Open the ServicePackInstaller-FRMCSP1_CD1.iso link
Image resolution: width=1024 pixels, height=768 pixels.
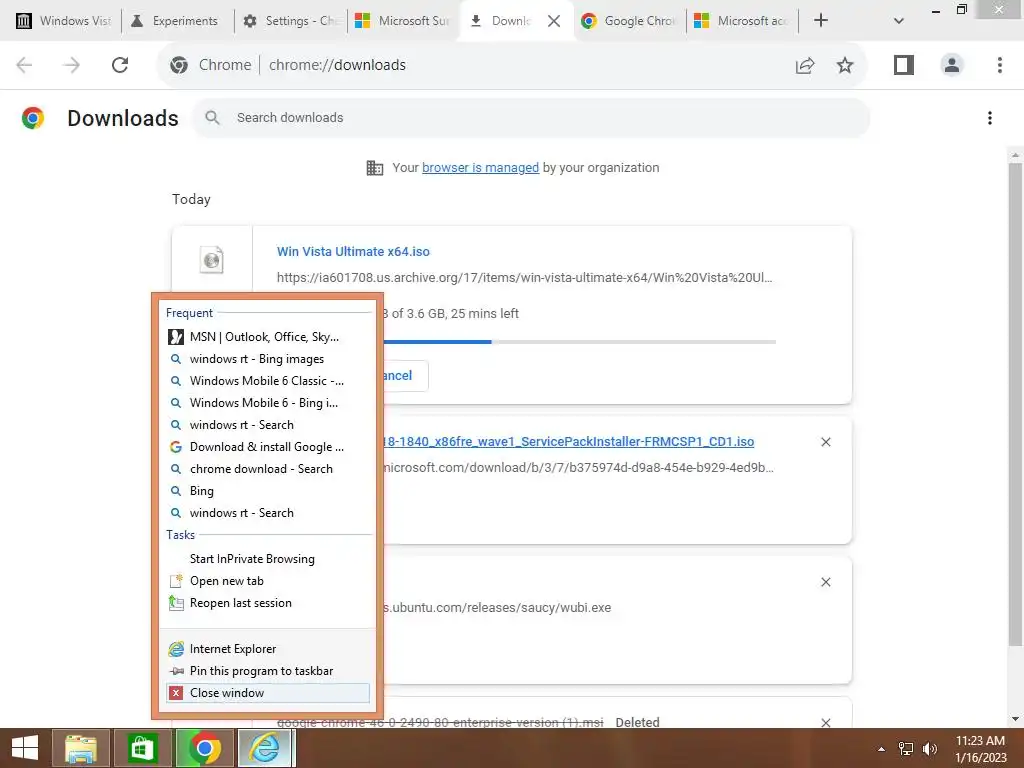pos(568,441)
